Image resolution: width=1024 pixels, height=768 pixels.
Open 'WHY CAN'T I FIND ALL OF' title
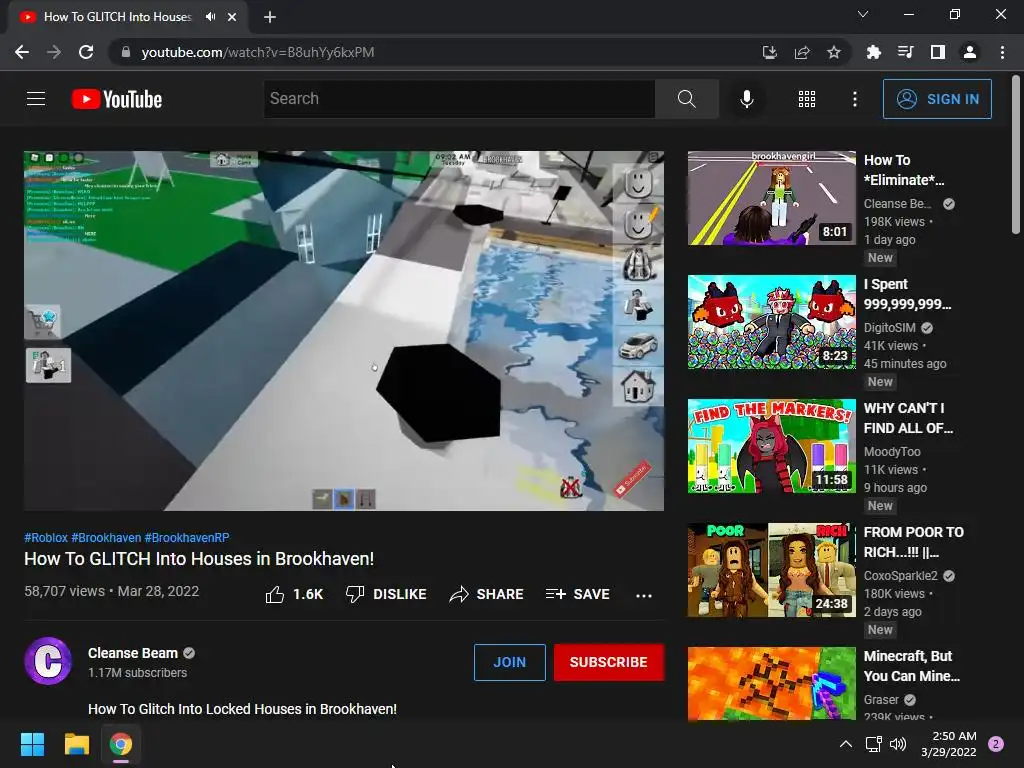(908, 418)
